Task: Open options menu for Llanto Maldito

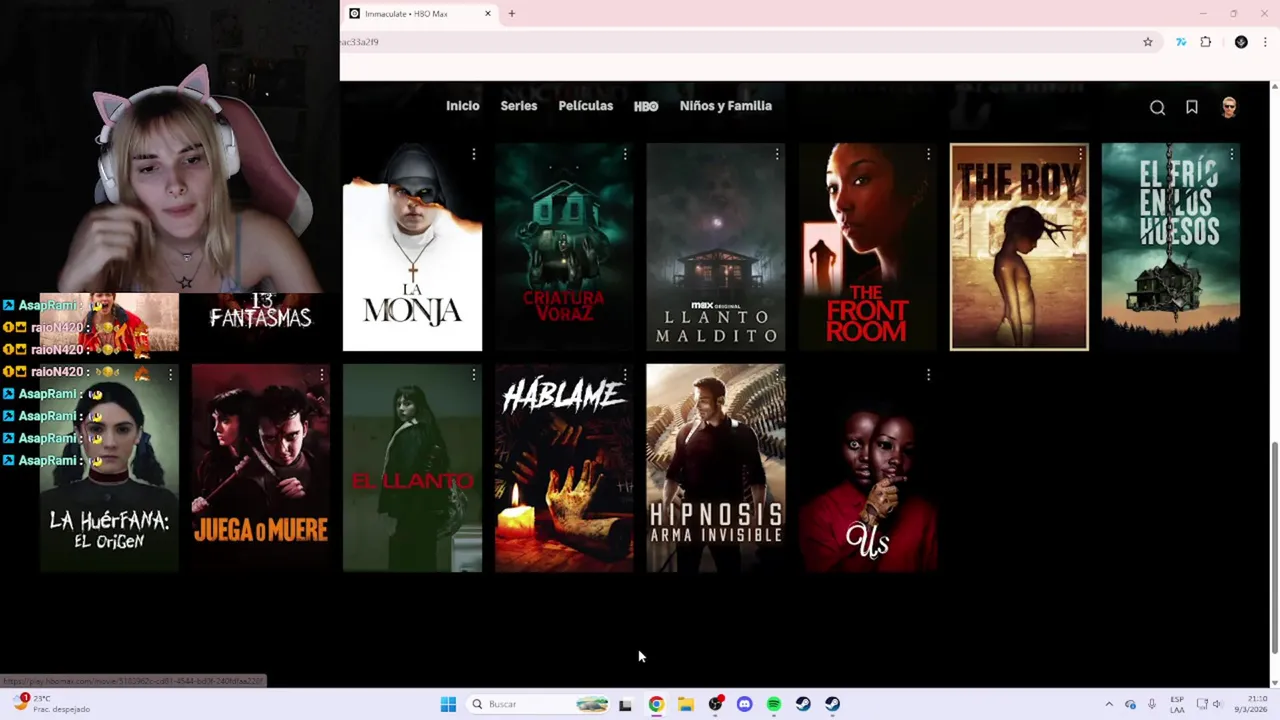Action: 777,154
